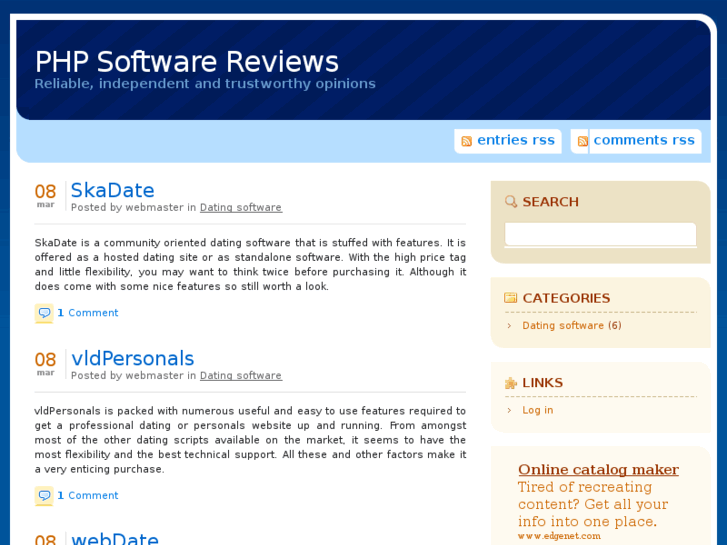Viewport: 727px width, 545px height.
Task: Click the tagline 'Reliable, independent and trustworthy opinions'
Action: 205,83
